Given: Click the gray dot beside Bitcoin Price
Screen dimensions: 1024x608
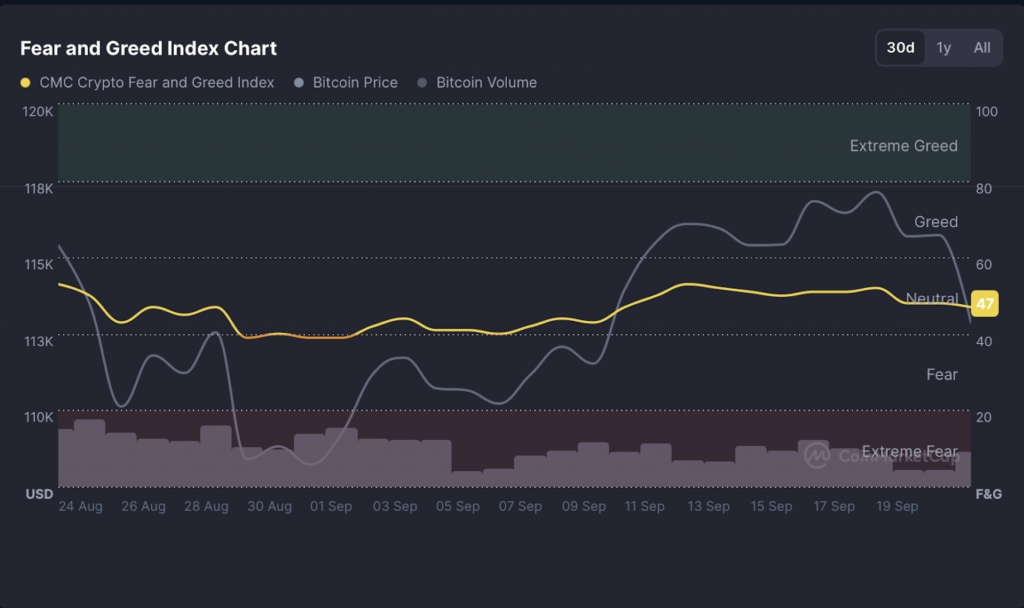Looking at the screenshot, I should (299, 83).
